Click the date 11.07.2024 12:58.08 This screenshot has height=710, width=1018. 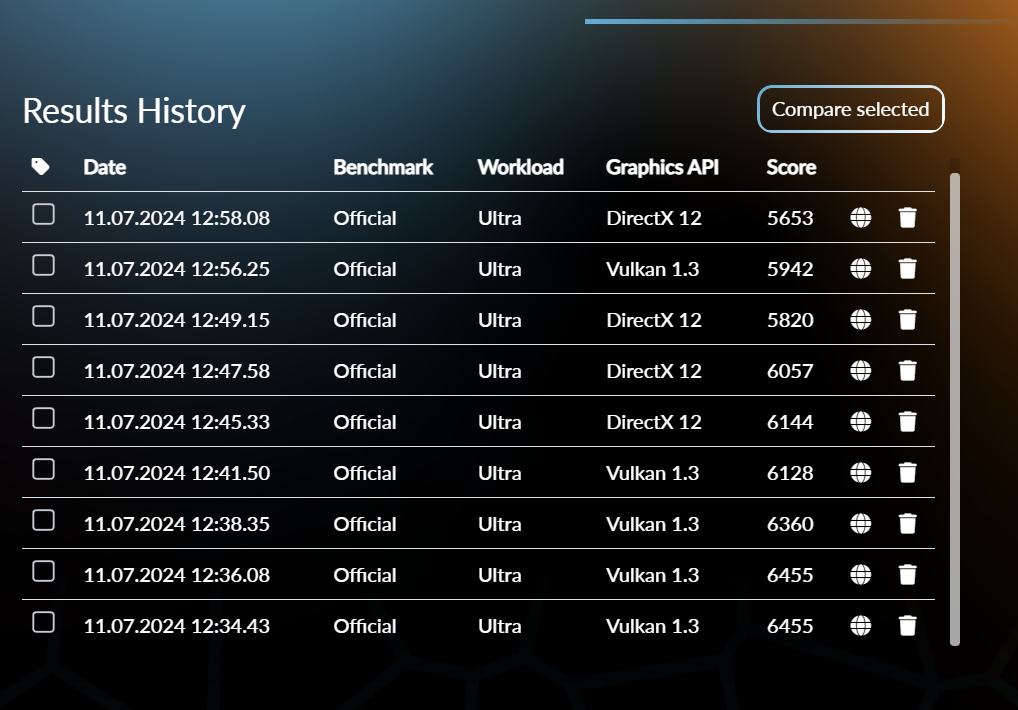tap(177, 218)
